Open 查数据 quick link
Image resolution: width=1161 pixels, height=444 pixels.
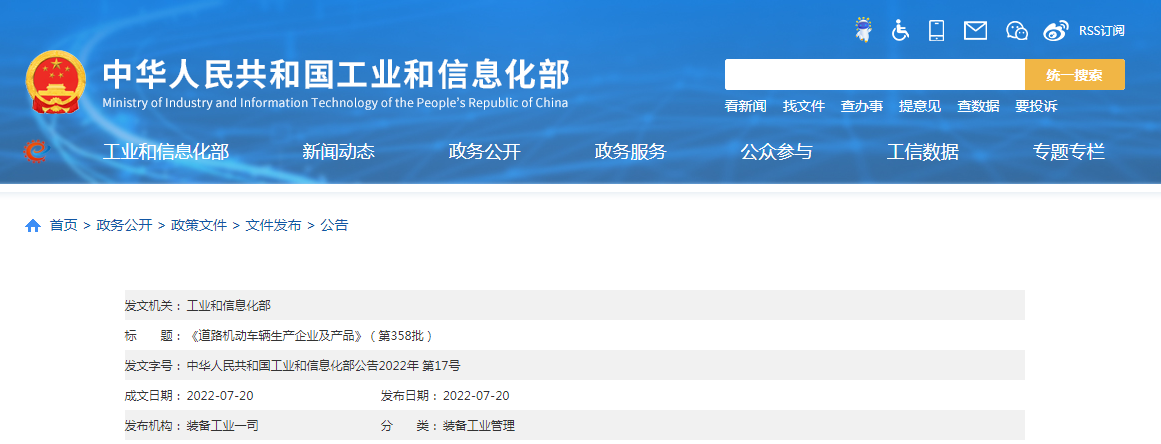coord(978,106)
